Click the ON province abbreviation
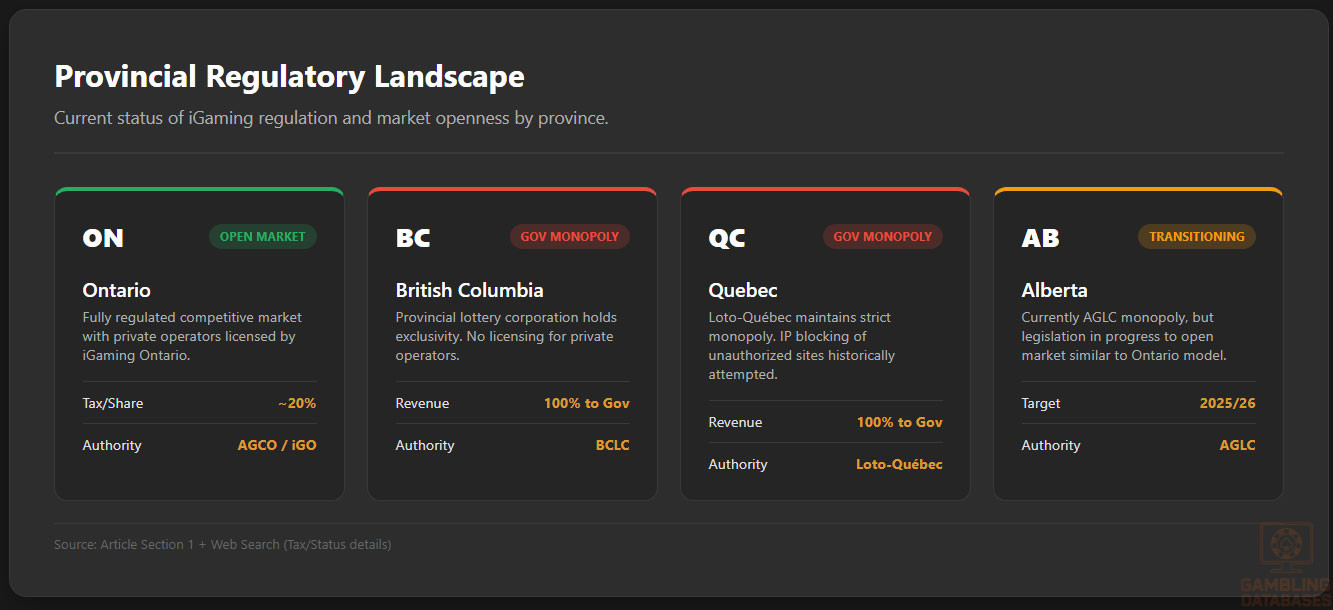This screenshot has width=1333, height=610. (x=103, y=238)
